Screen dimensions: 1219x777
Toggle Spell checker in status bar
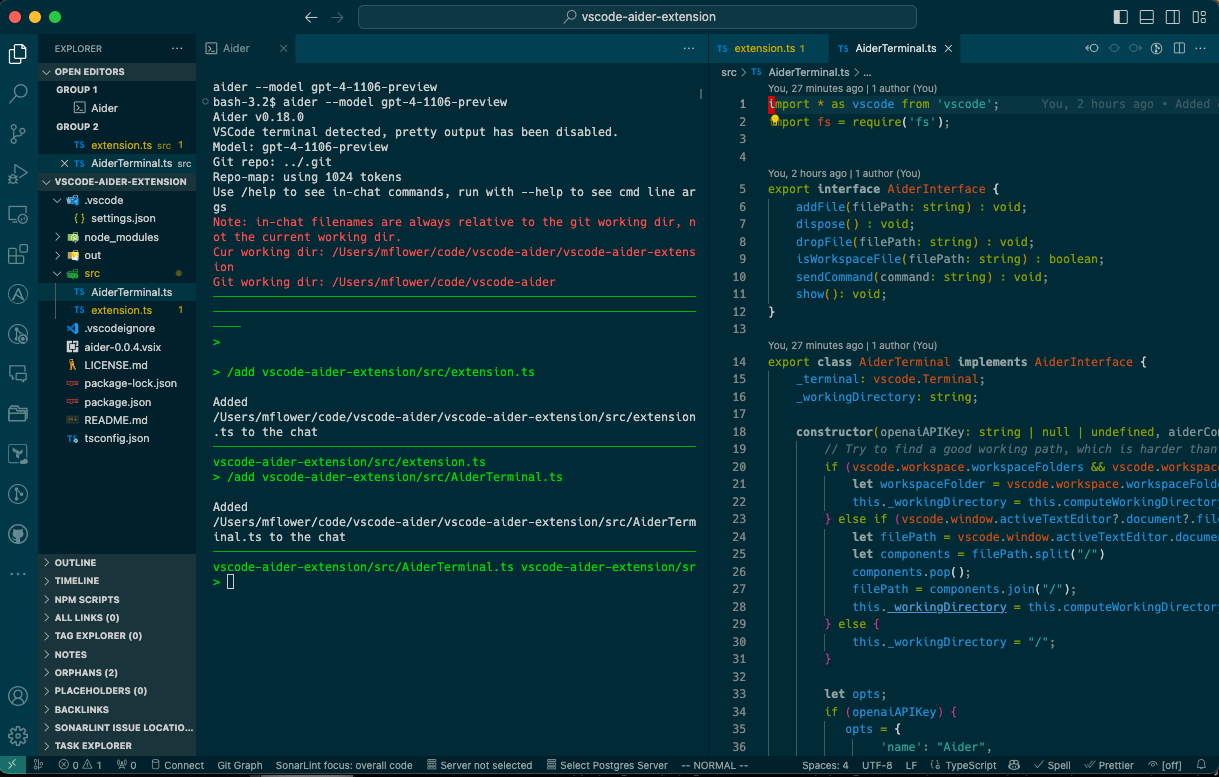click(x=1052, y=766)
